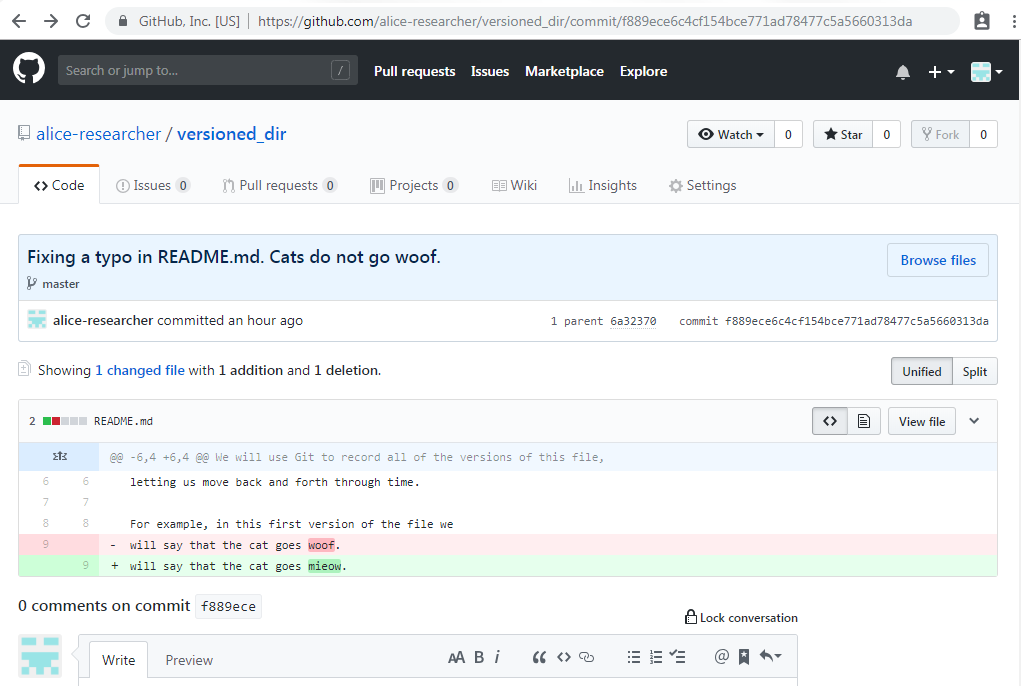This screenshot has height=686, width=1021.
Task: Collapse the README.md diff chevron
Action: [975, 421]
